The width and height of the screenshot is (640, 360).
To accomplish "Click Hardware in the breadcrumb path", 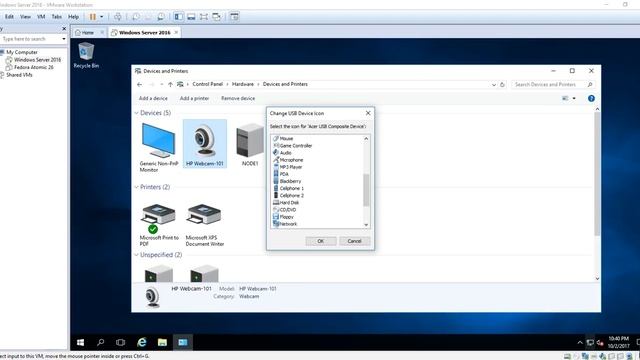I will pos(242,84).
